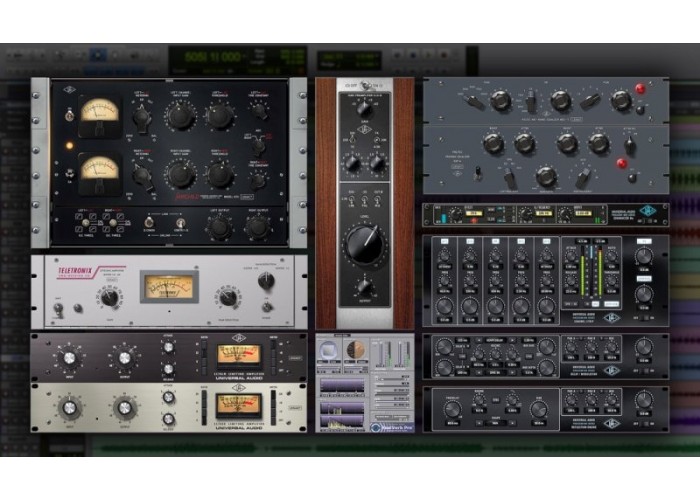
Task: Click next arrow in delay modulator top row
Action: pyautogui.click(x=513, y=340)
